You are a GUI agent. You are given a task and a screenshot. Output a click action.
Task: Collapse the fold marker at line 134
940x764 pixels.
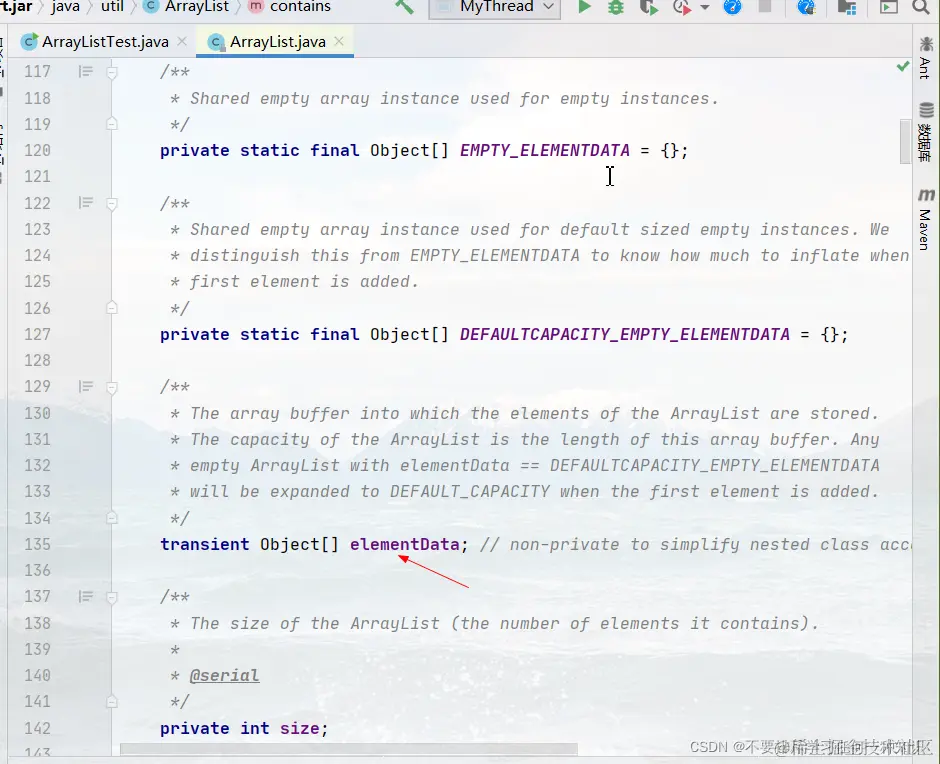tap(112, 518)
